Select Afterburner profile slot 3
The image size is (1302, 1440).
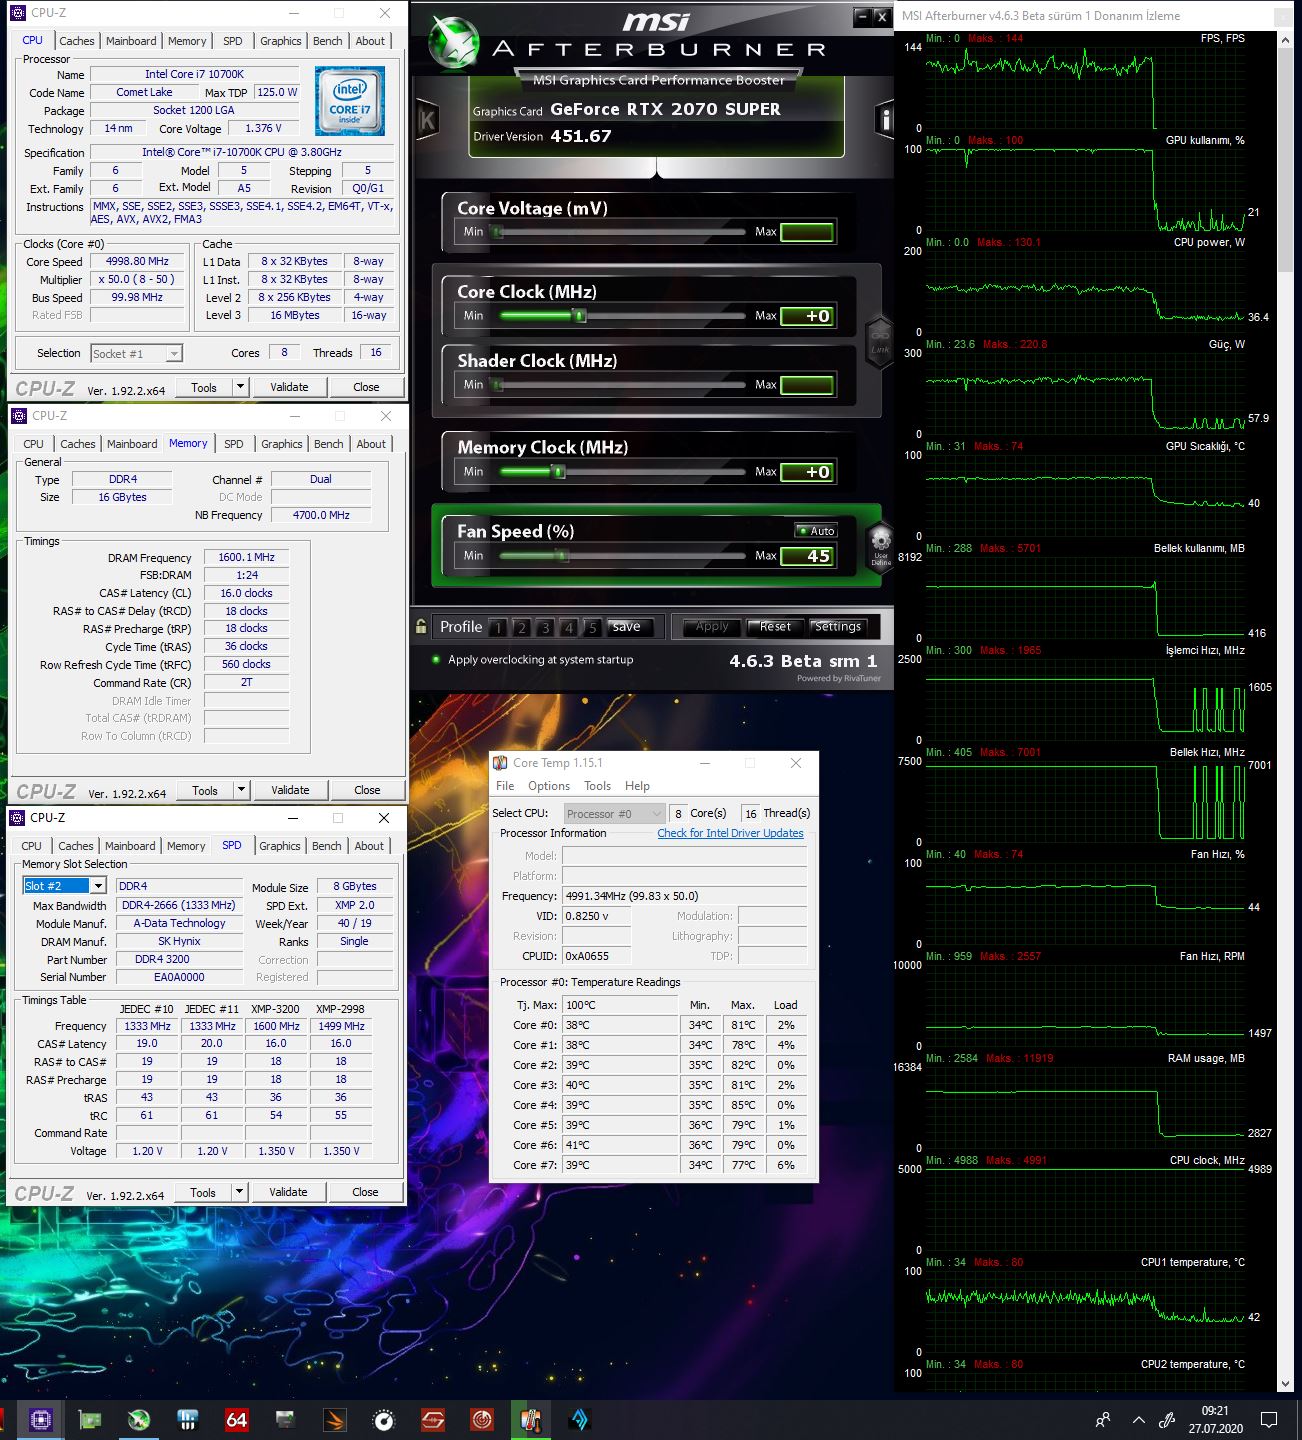545,628
